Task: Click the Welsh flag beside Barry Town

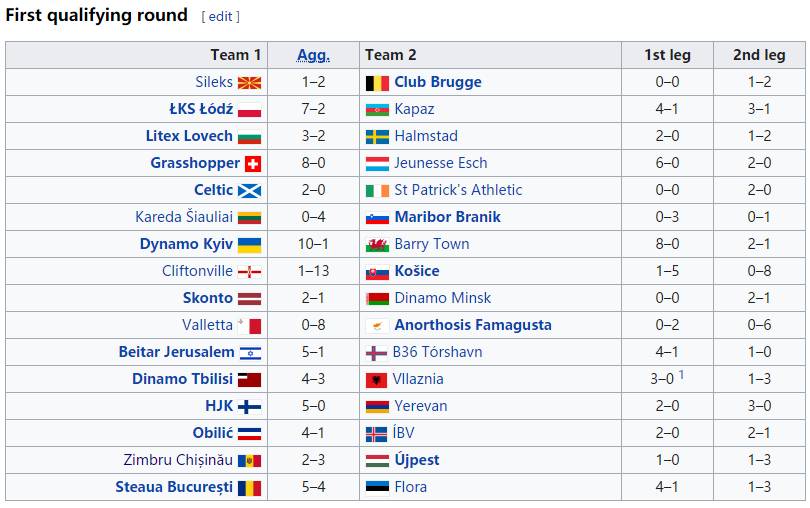Action: click(377, 245)
